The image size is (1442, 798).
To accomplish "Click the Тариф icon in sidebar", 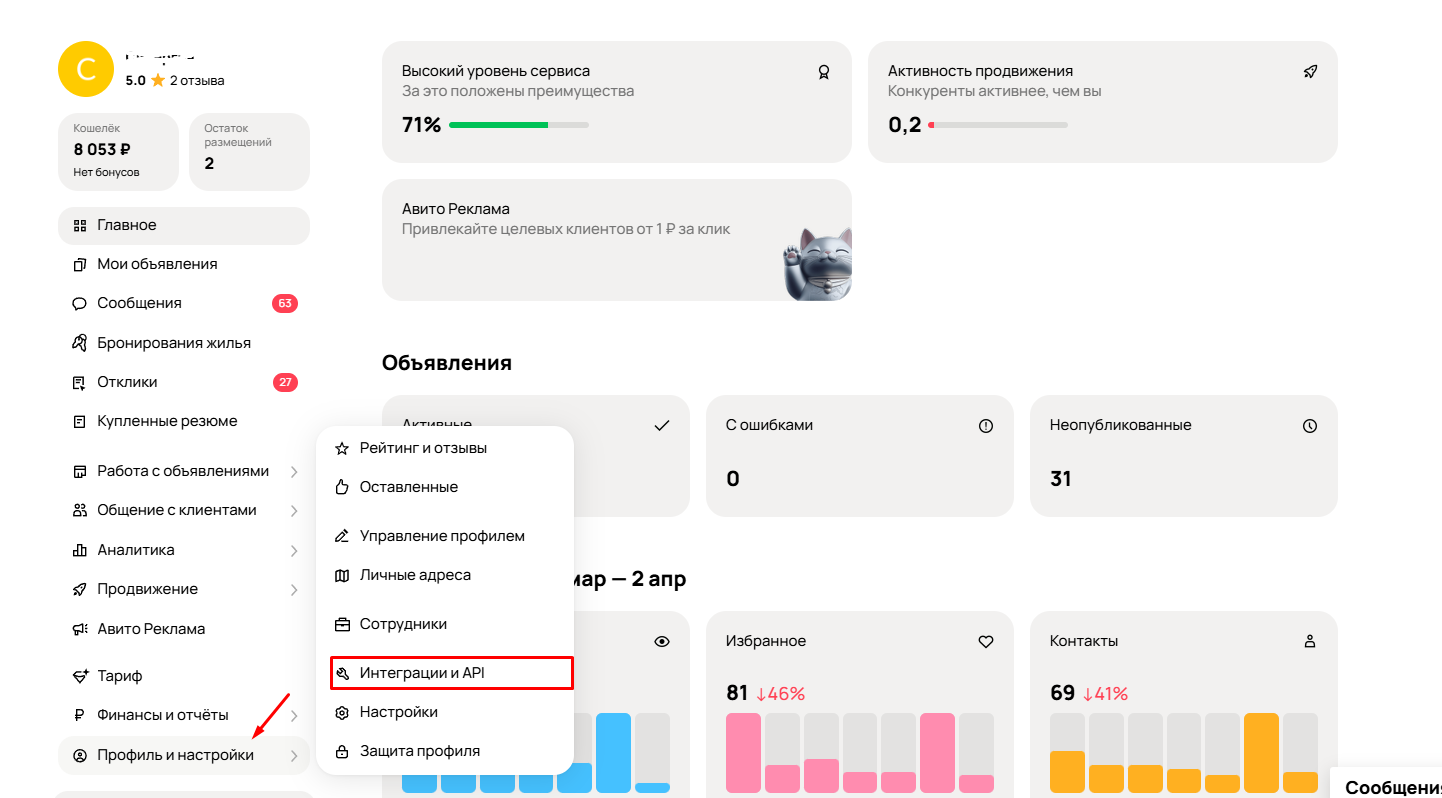I will click(81, 675).
